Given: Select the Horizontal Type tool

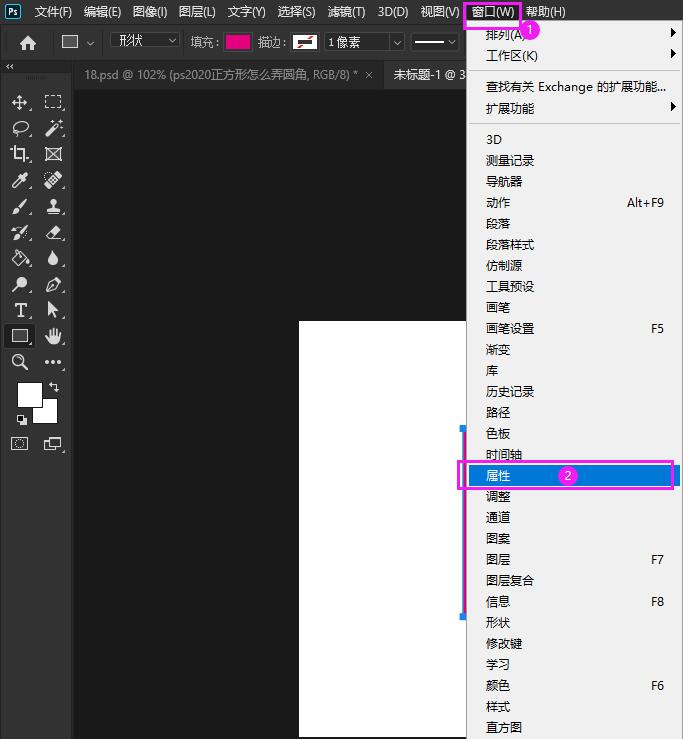Looking at the screenshot, I should 20,310.
